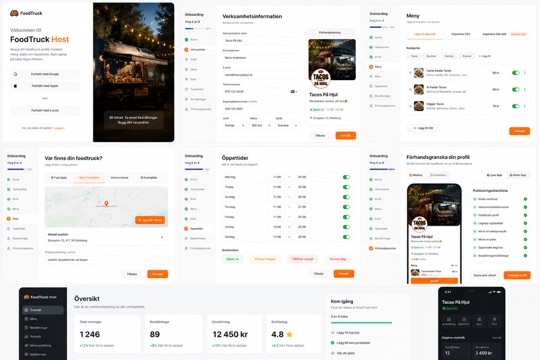Viewport: 540px width, 360px height.
Task: Click the Fortsätt med e-post button
Action: click(x=45, y=111)
